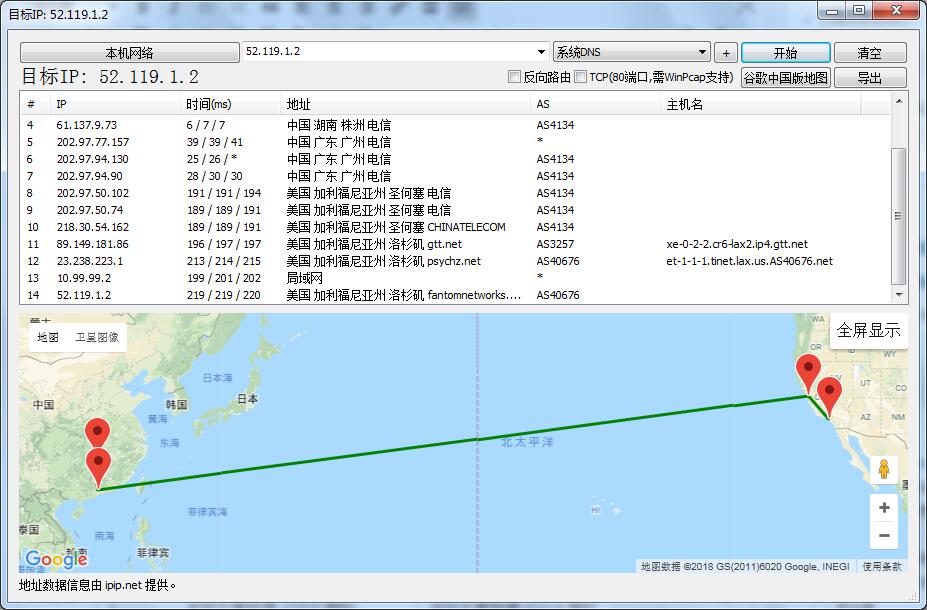Open the 系统DNS dropdown
This screenshot has width=927, height=610.
pos(704,51)
